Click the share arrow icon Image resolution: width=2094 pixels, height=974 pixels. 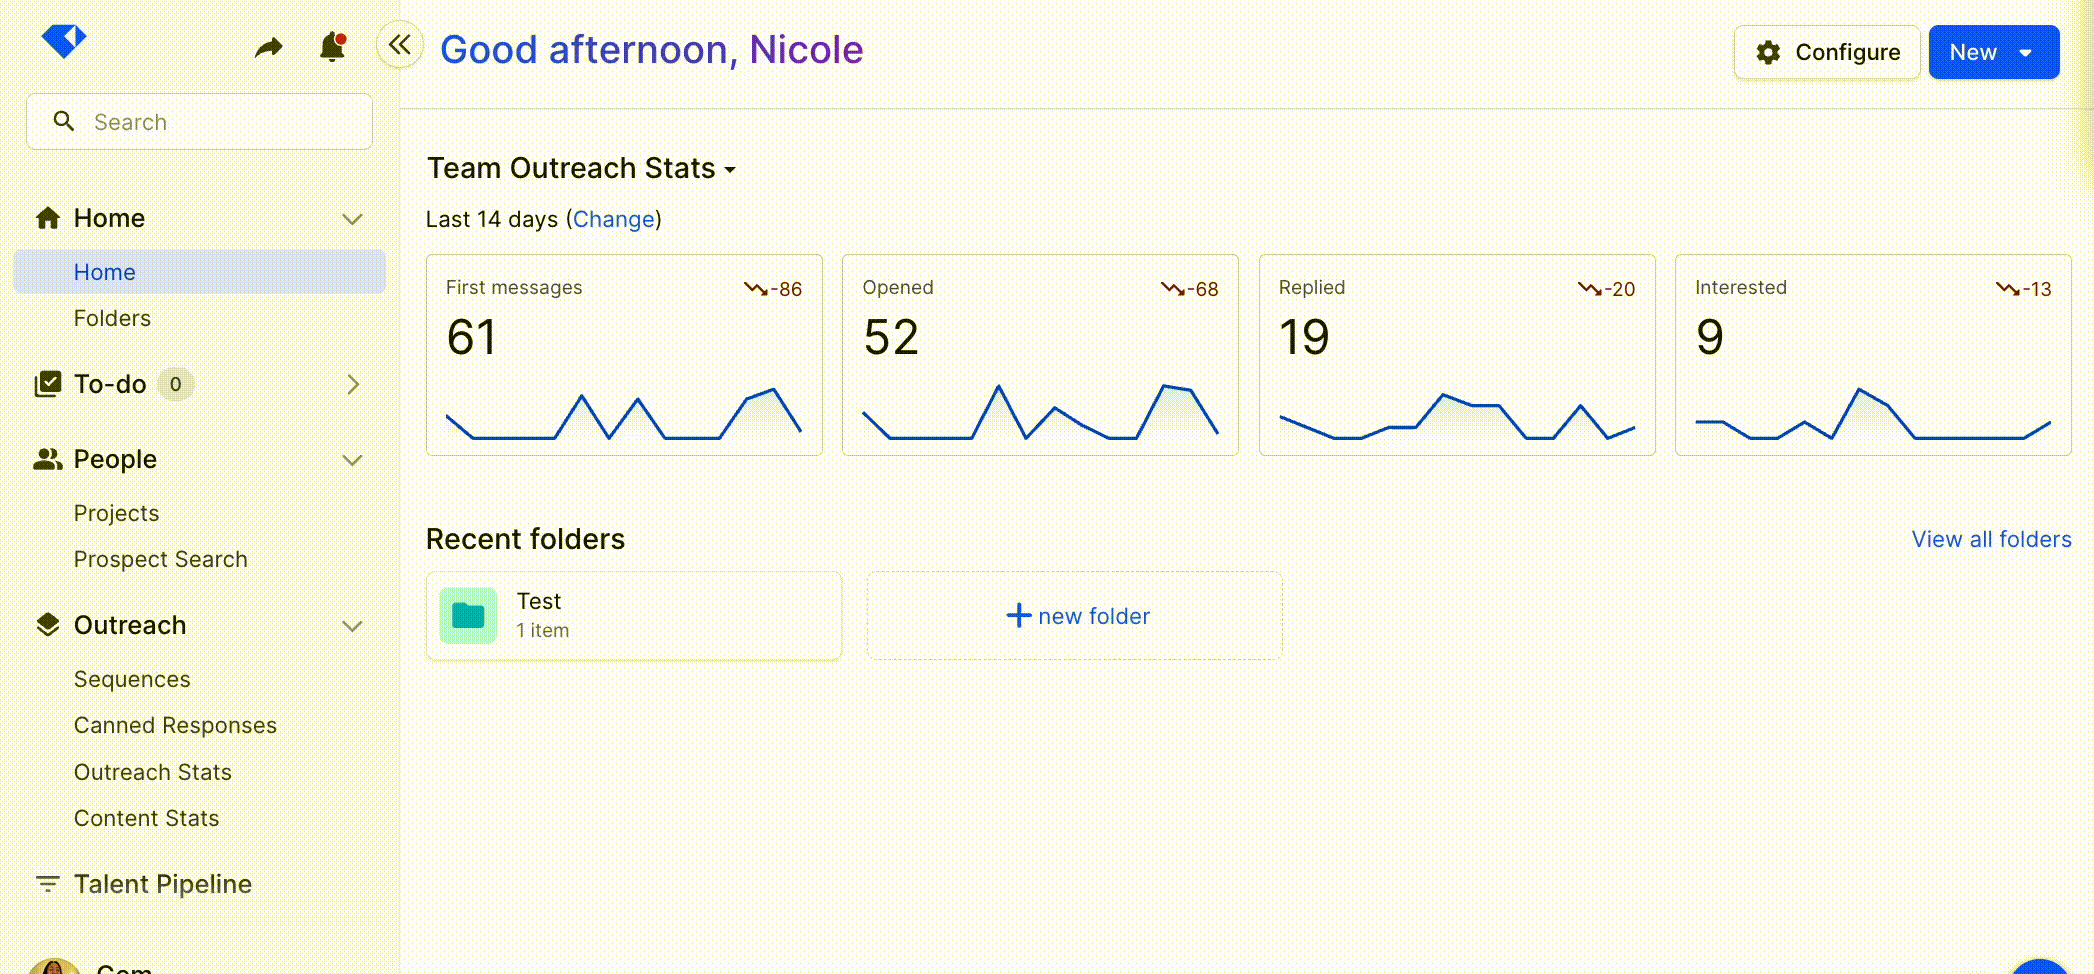point(268,47)
